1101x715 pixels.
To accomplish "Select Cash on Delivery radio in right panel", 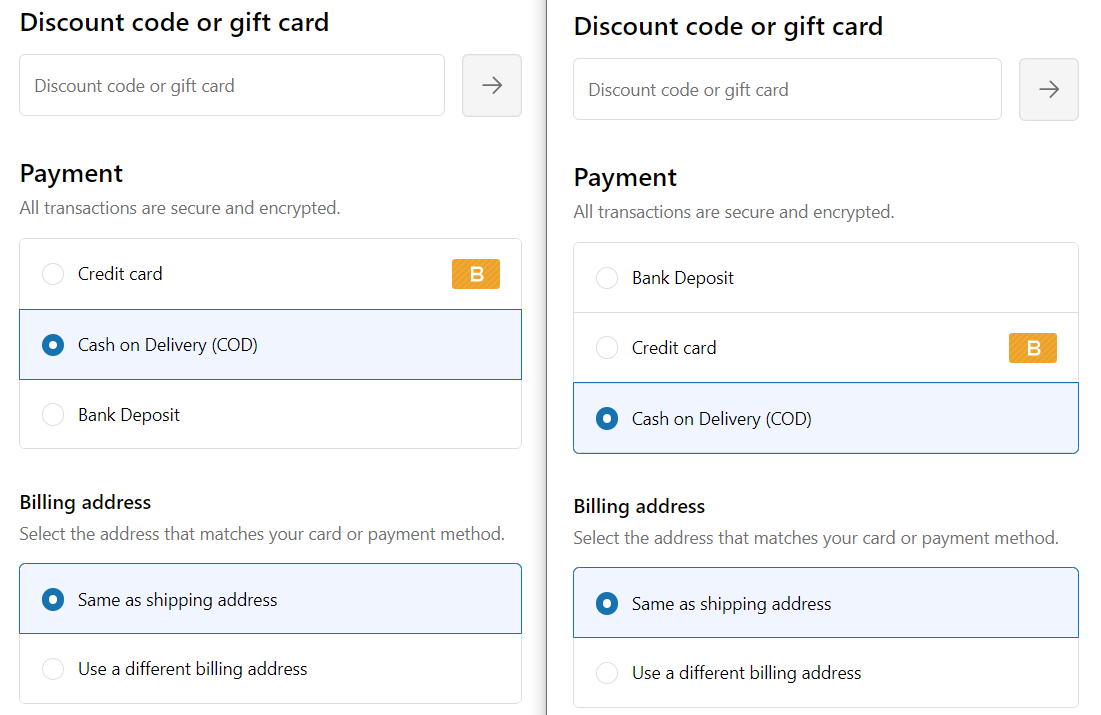I will [x=607, y=419].
